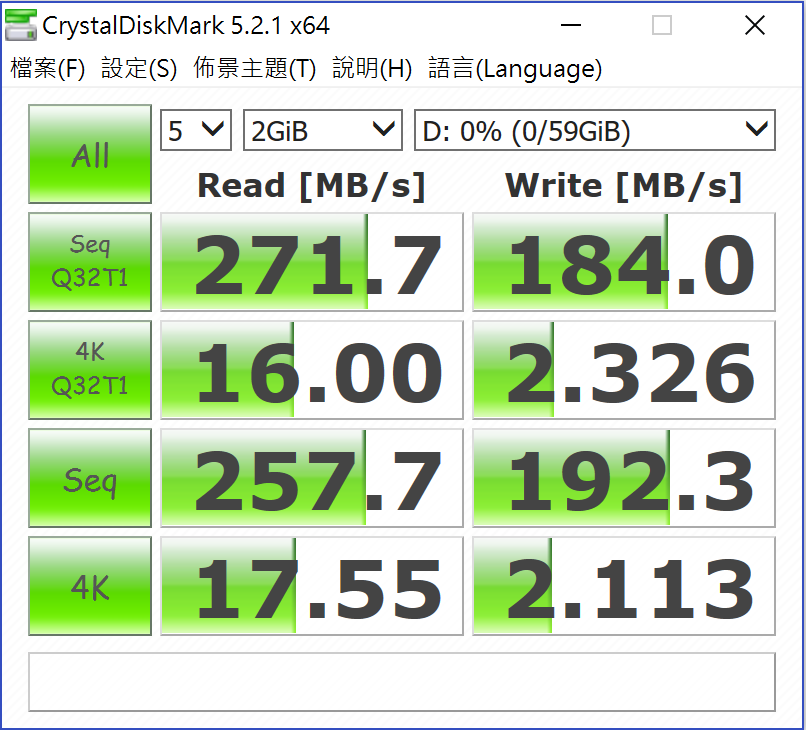This screenshot has width=806, height=730.
Task: Click the Seq write value 192.3
Action: click(x=624, y=478)
